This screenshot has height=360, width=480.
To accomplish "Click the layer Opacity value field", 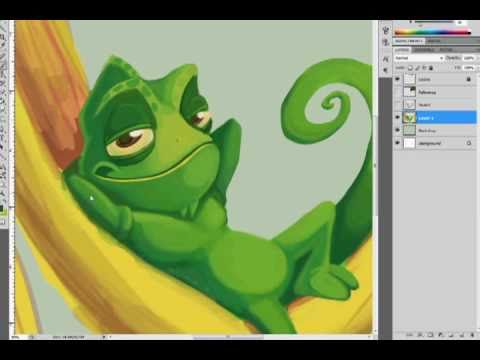I will pos(469,58).
